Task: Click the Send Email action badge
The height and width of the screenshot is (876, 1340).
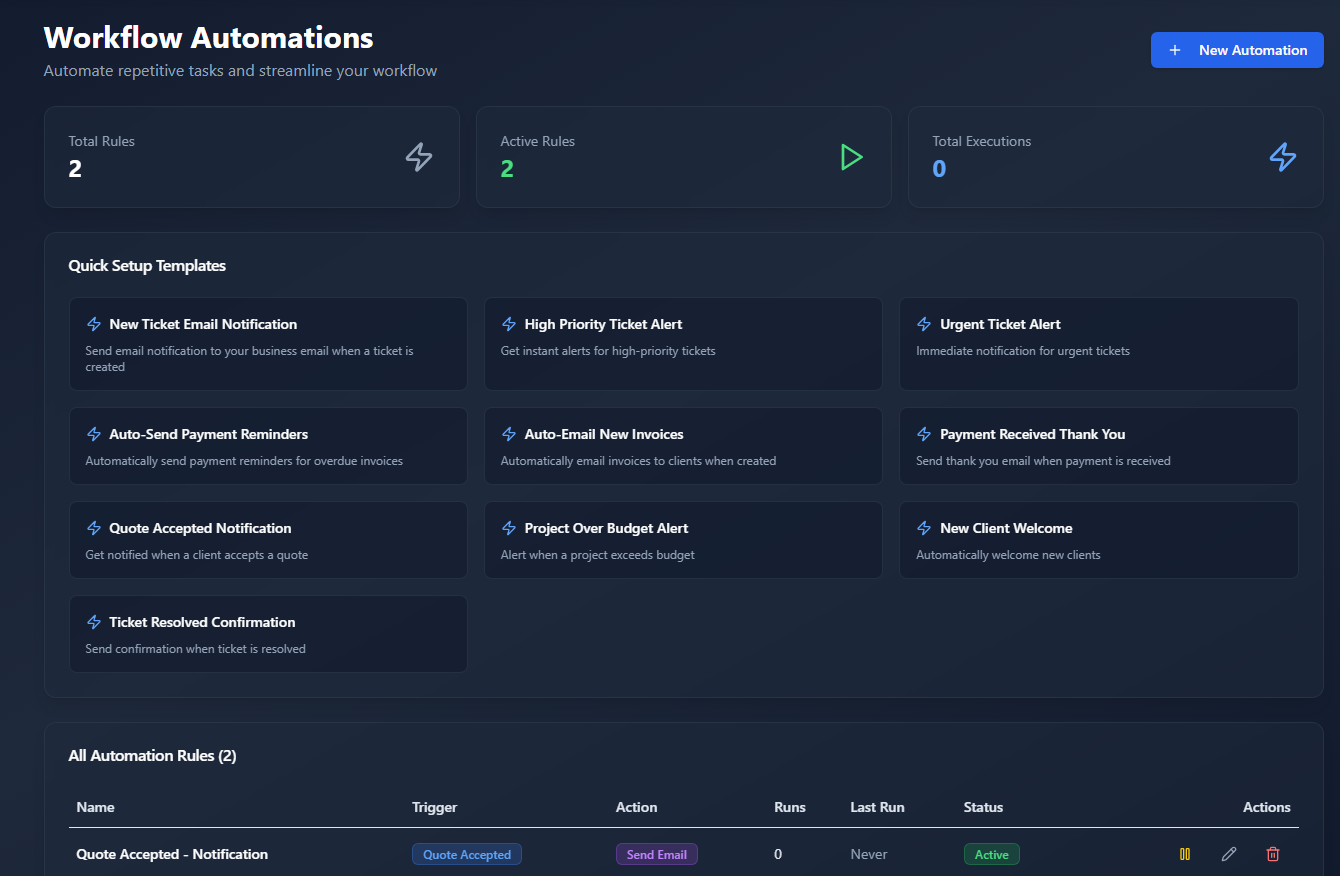Action: pyautogui.click(x=657, y=854)
